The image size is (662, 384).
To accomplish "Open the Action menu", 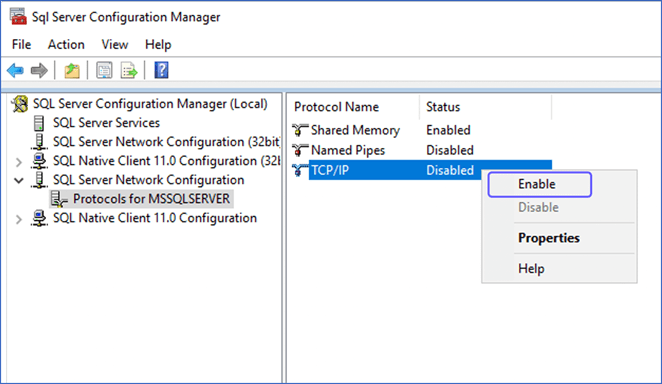I will [x=66, y=44].
